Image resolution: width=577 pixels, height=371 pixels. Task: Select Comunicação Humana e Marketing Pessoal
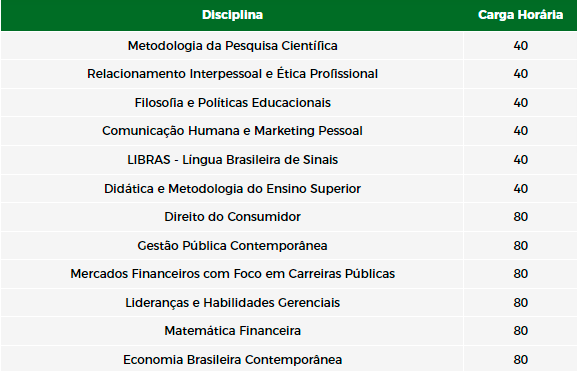232,131
